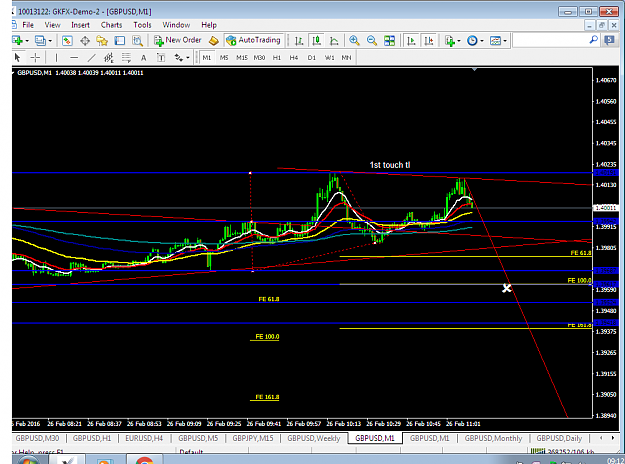Open the Tools menu
Viewport: 625px width, 464px height.
tap(142, 25)
